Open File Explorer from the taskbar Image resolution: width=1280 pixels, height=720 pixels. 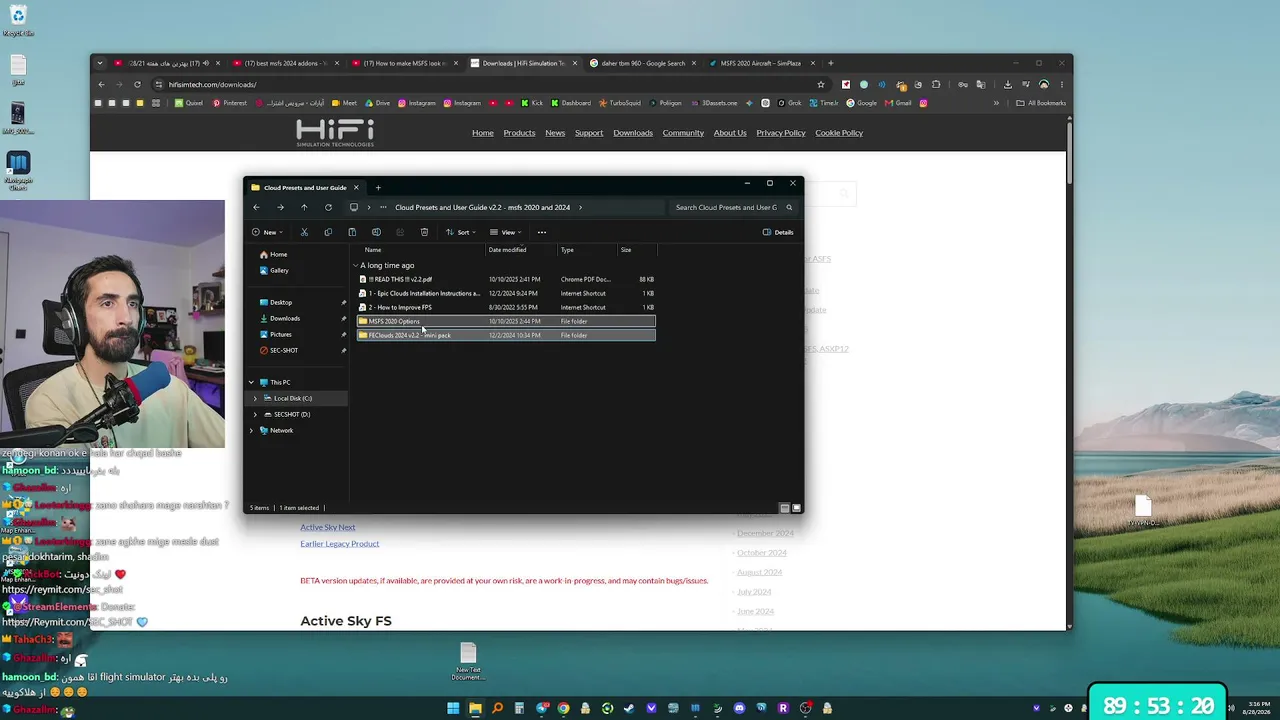pos(475,709)
